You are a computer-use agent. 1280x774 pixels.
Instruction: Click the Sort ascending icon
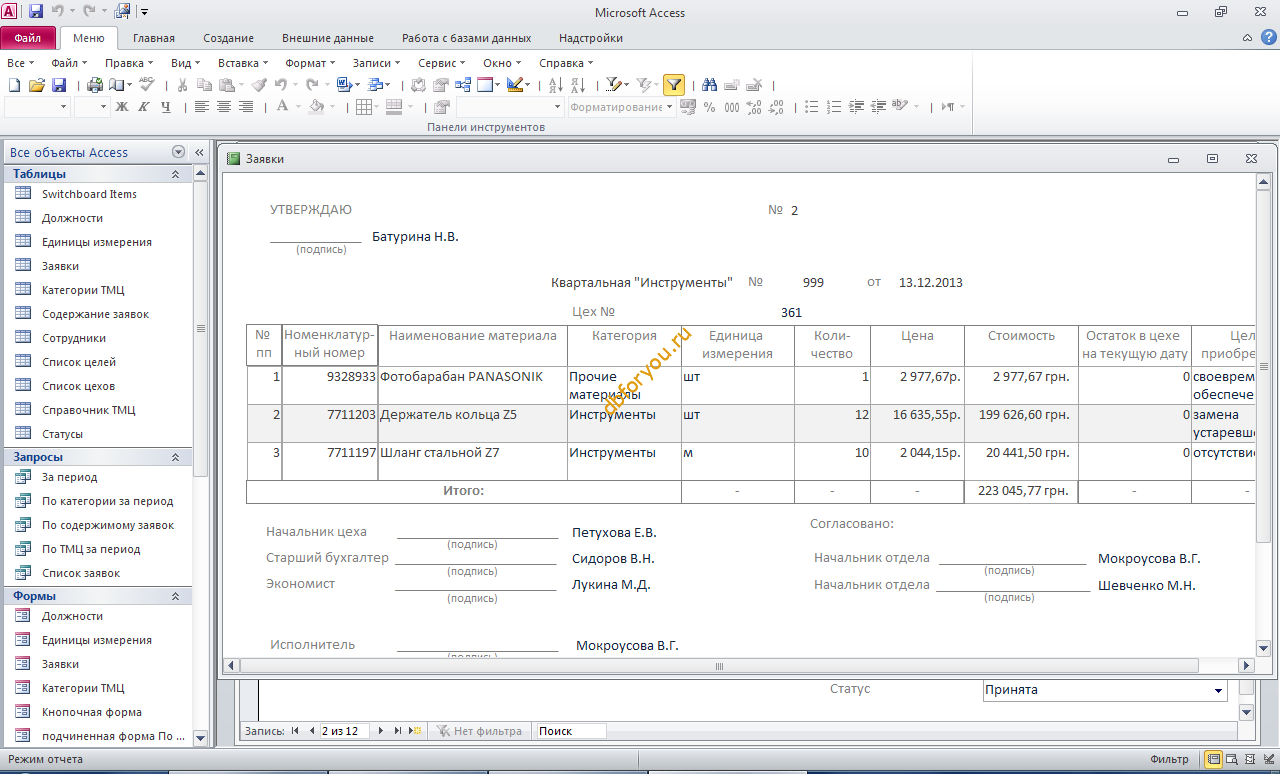pos(557,85)
